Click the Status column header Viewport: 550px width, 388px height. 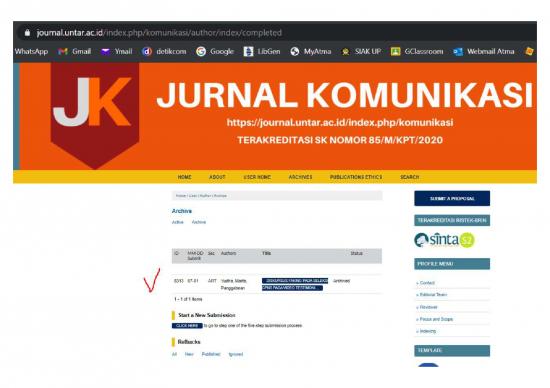[357, 253]
